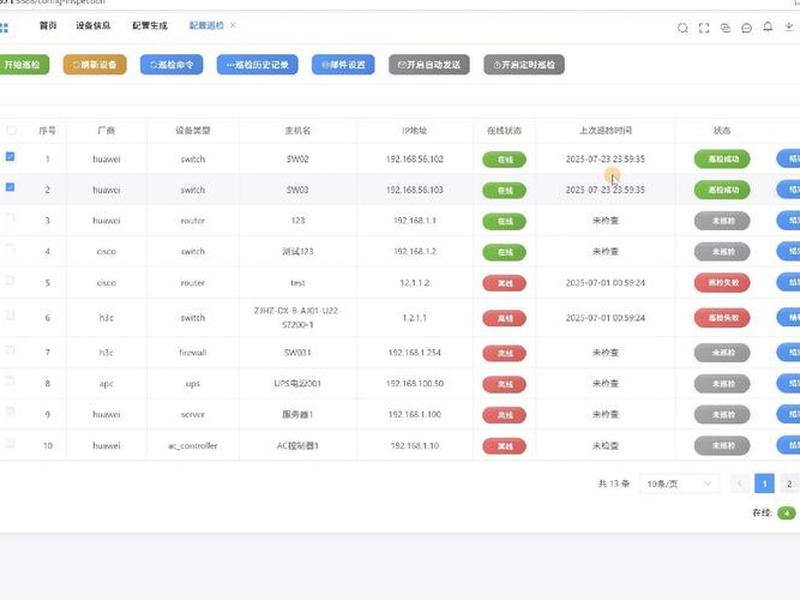
Task: Click the previous page arrow in pagination
Action: click(740, 484)
